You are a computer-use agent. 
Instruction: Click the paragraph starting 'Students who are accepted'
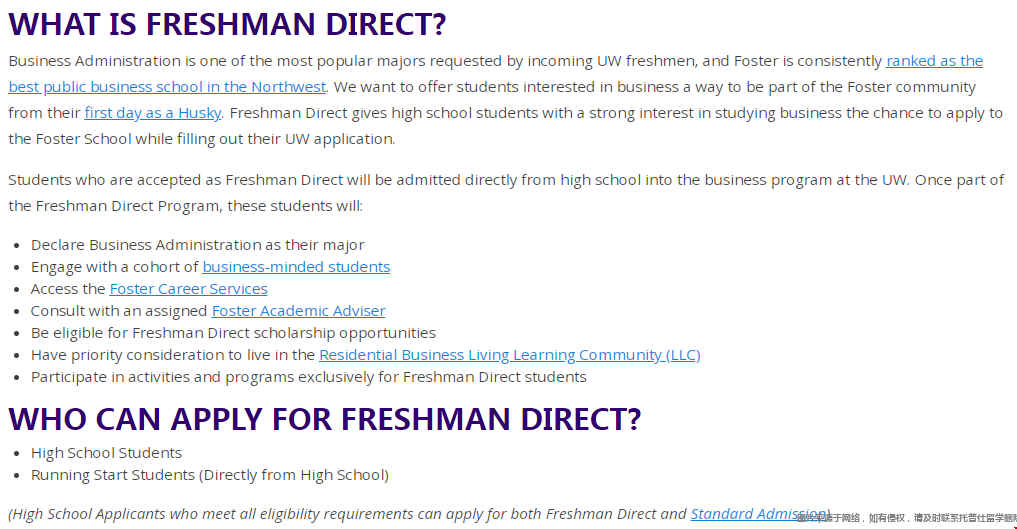tap(506, 193)
